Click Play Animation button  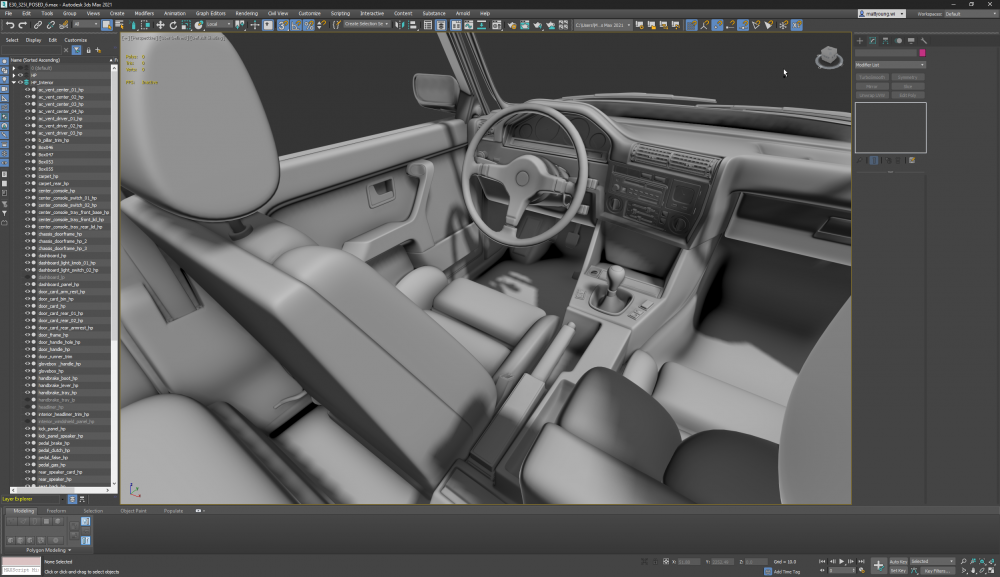842,562
